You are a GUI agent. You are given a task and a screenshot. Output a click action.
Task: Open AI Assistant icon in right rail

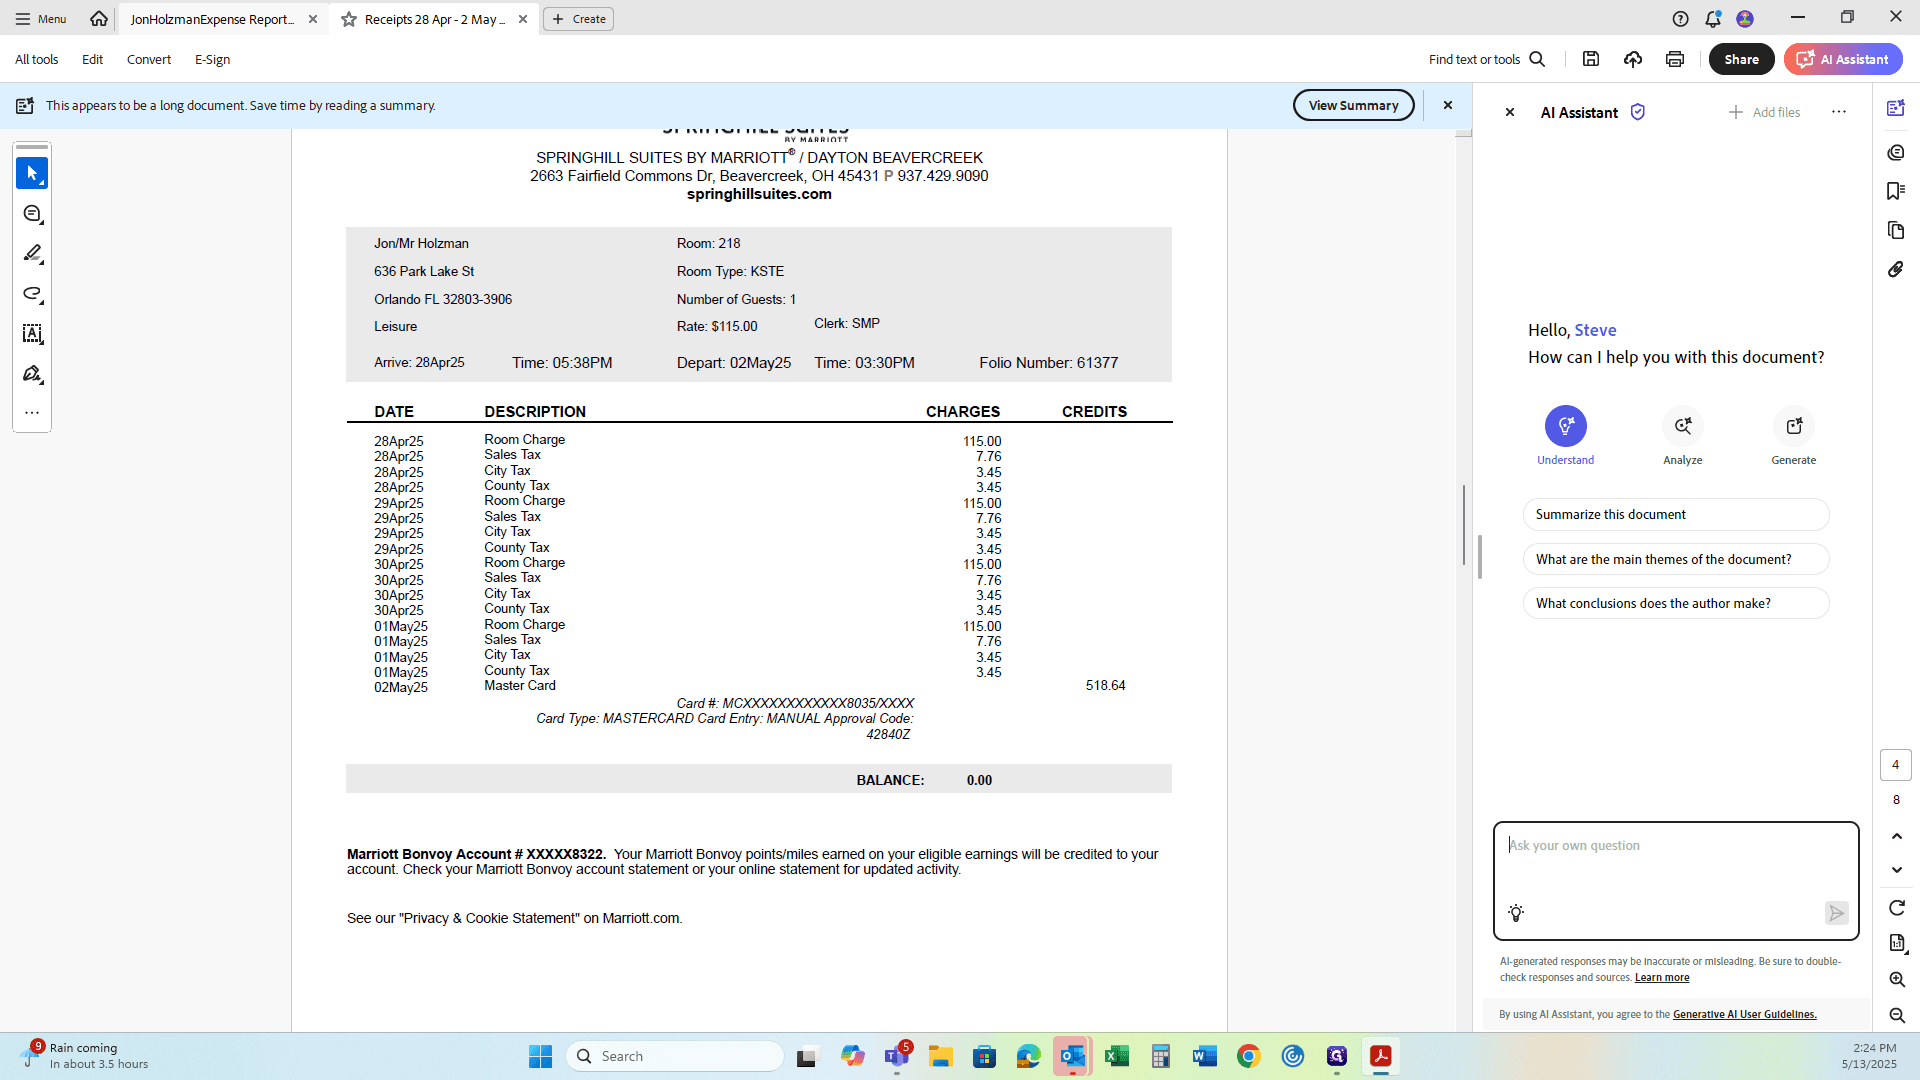pyautogui.click(x=1896, y=108)
